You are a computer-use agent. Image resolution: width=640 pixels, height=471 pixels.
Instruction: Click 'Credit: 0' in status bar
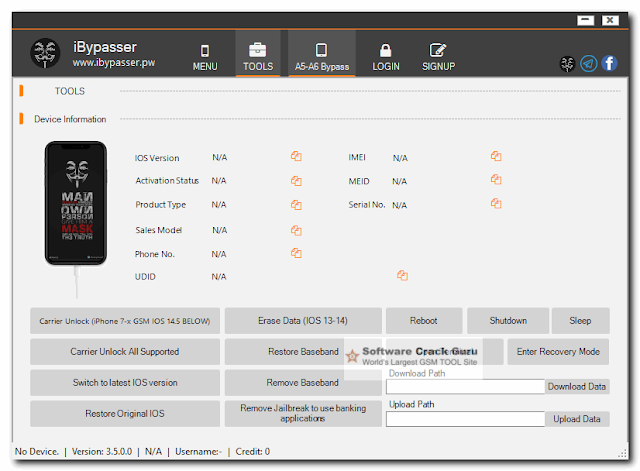pyautogui.click(x=253, y=451)
